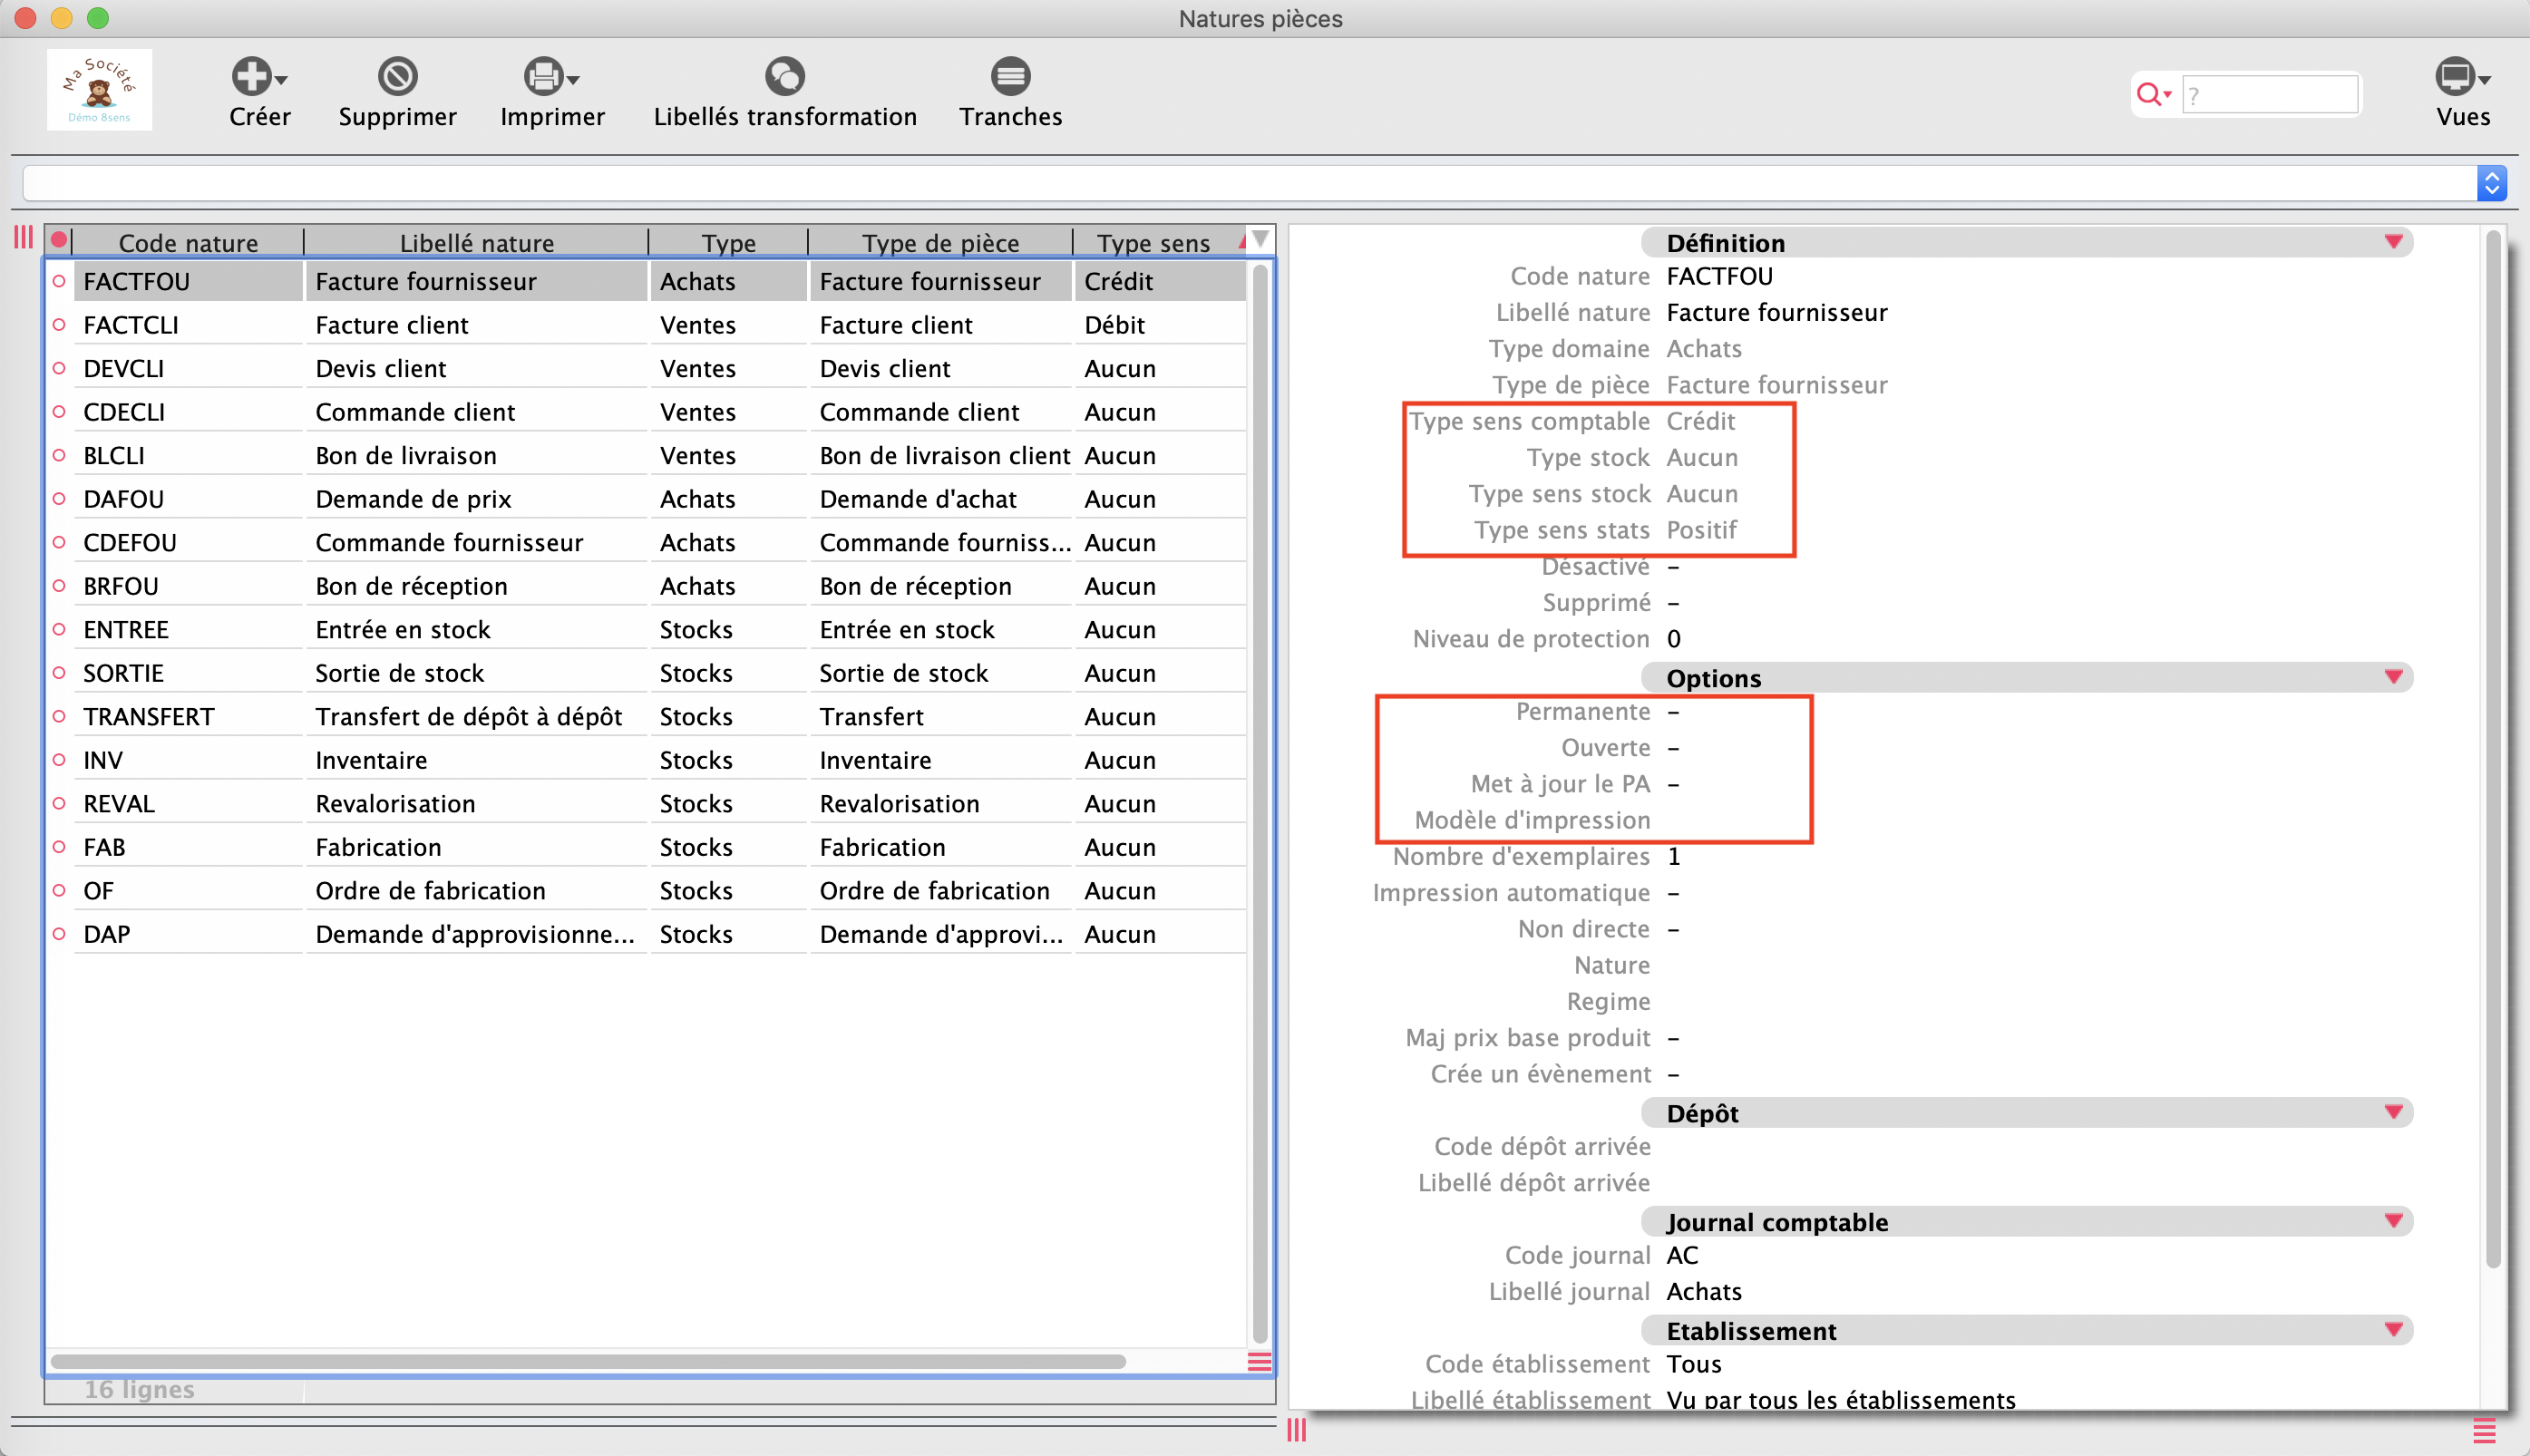The width and height of the screenshot is (2530, 1456).
Task: Collapse the Options section
Action: point(2393,677)
